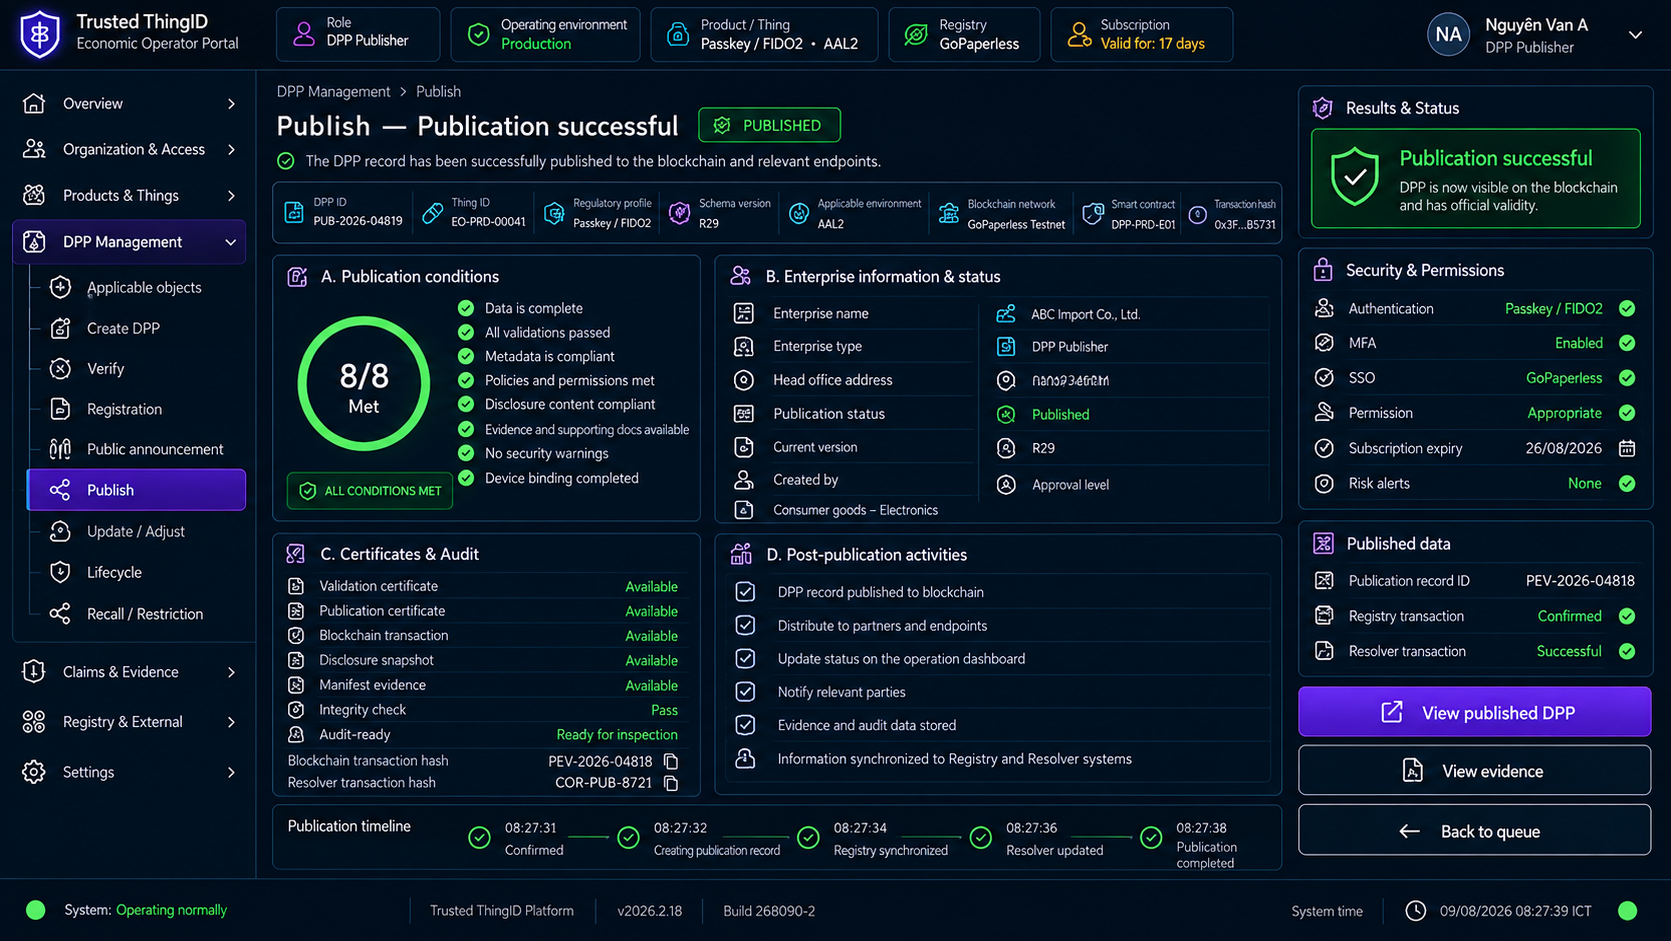Click the DPP ID document icon
1671x941 pixels.
tap(294, 212)
